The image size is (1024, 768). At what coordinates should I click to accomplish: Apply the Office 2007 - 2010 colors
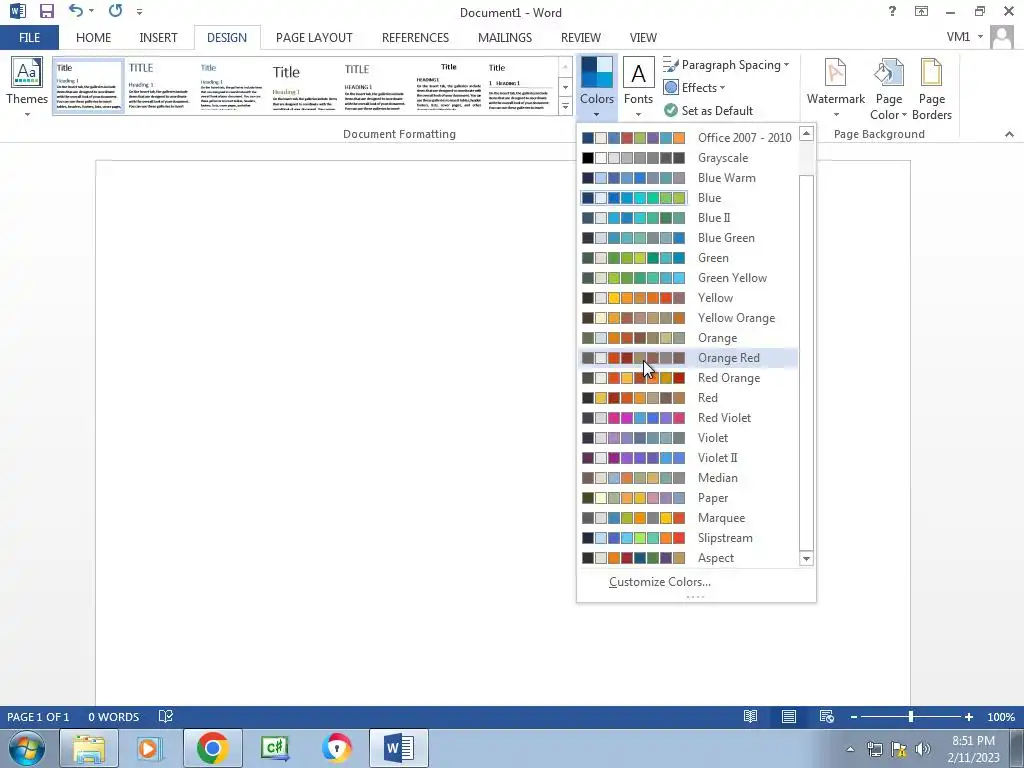tap(688, 138)
